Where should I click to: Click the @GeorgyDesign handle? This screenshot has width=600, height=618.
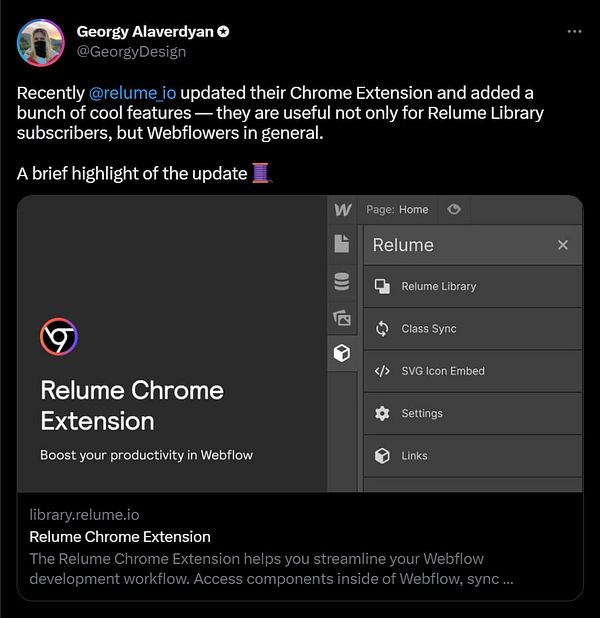pyautogui.click(x=131, y=51)
